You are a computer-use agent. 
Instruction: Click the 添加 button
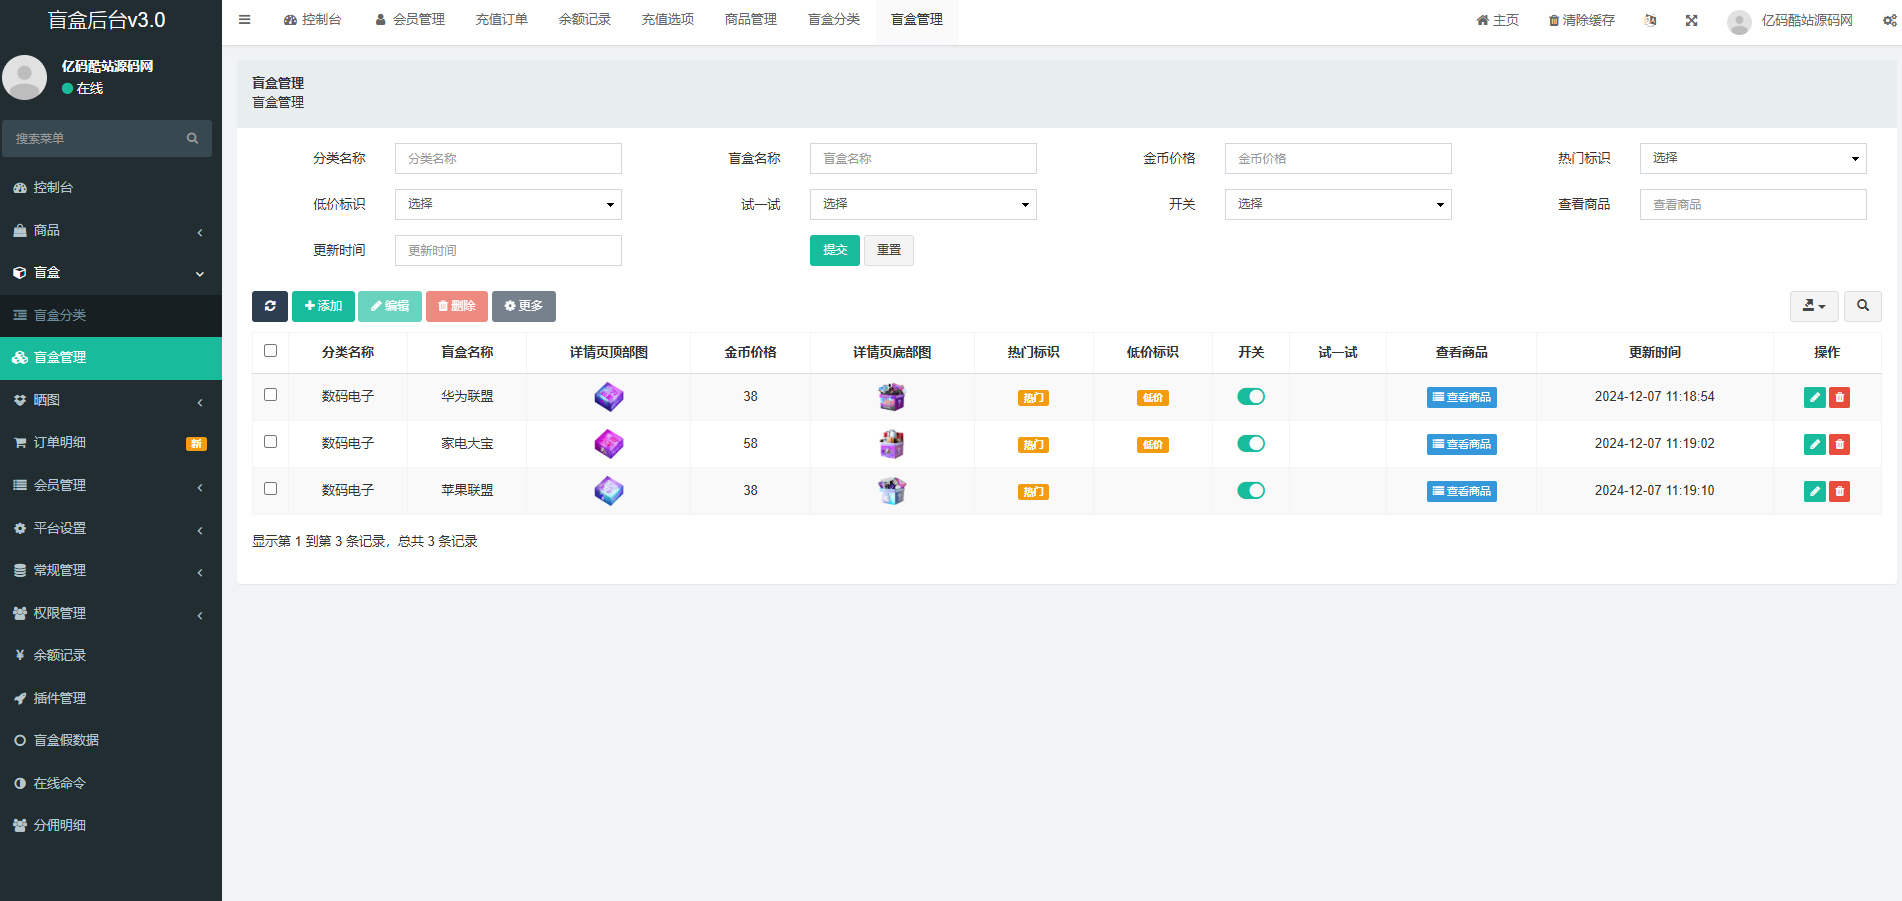323,306
